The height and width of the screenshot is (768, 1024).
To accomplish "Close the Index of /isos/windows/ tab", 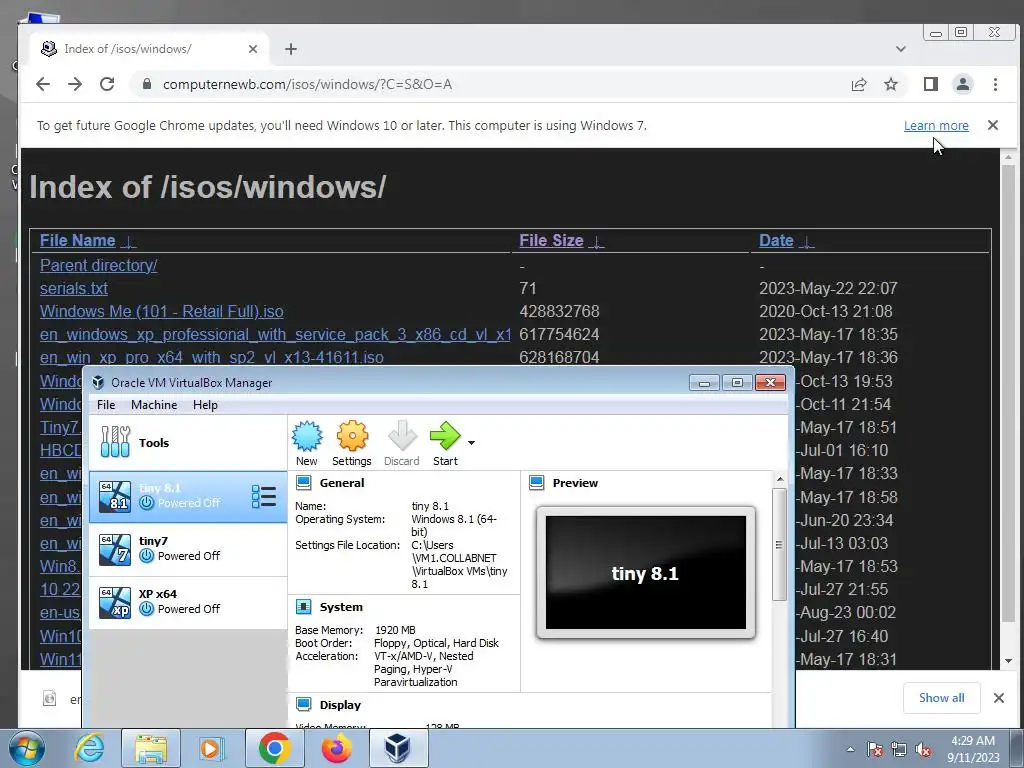I will 253,49.
